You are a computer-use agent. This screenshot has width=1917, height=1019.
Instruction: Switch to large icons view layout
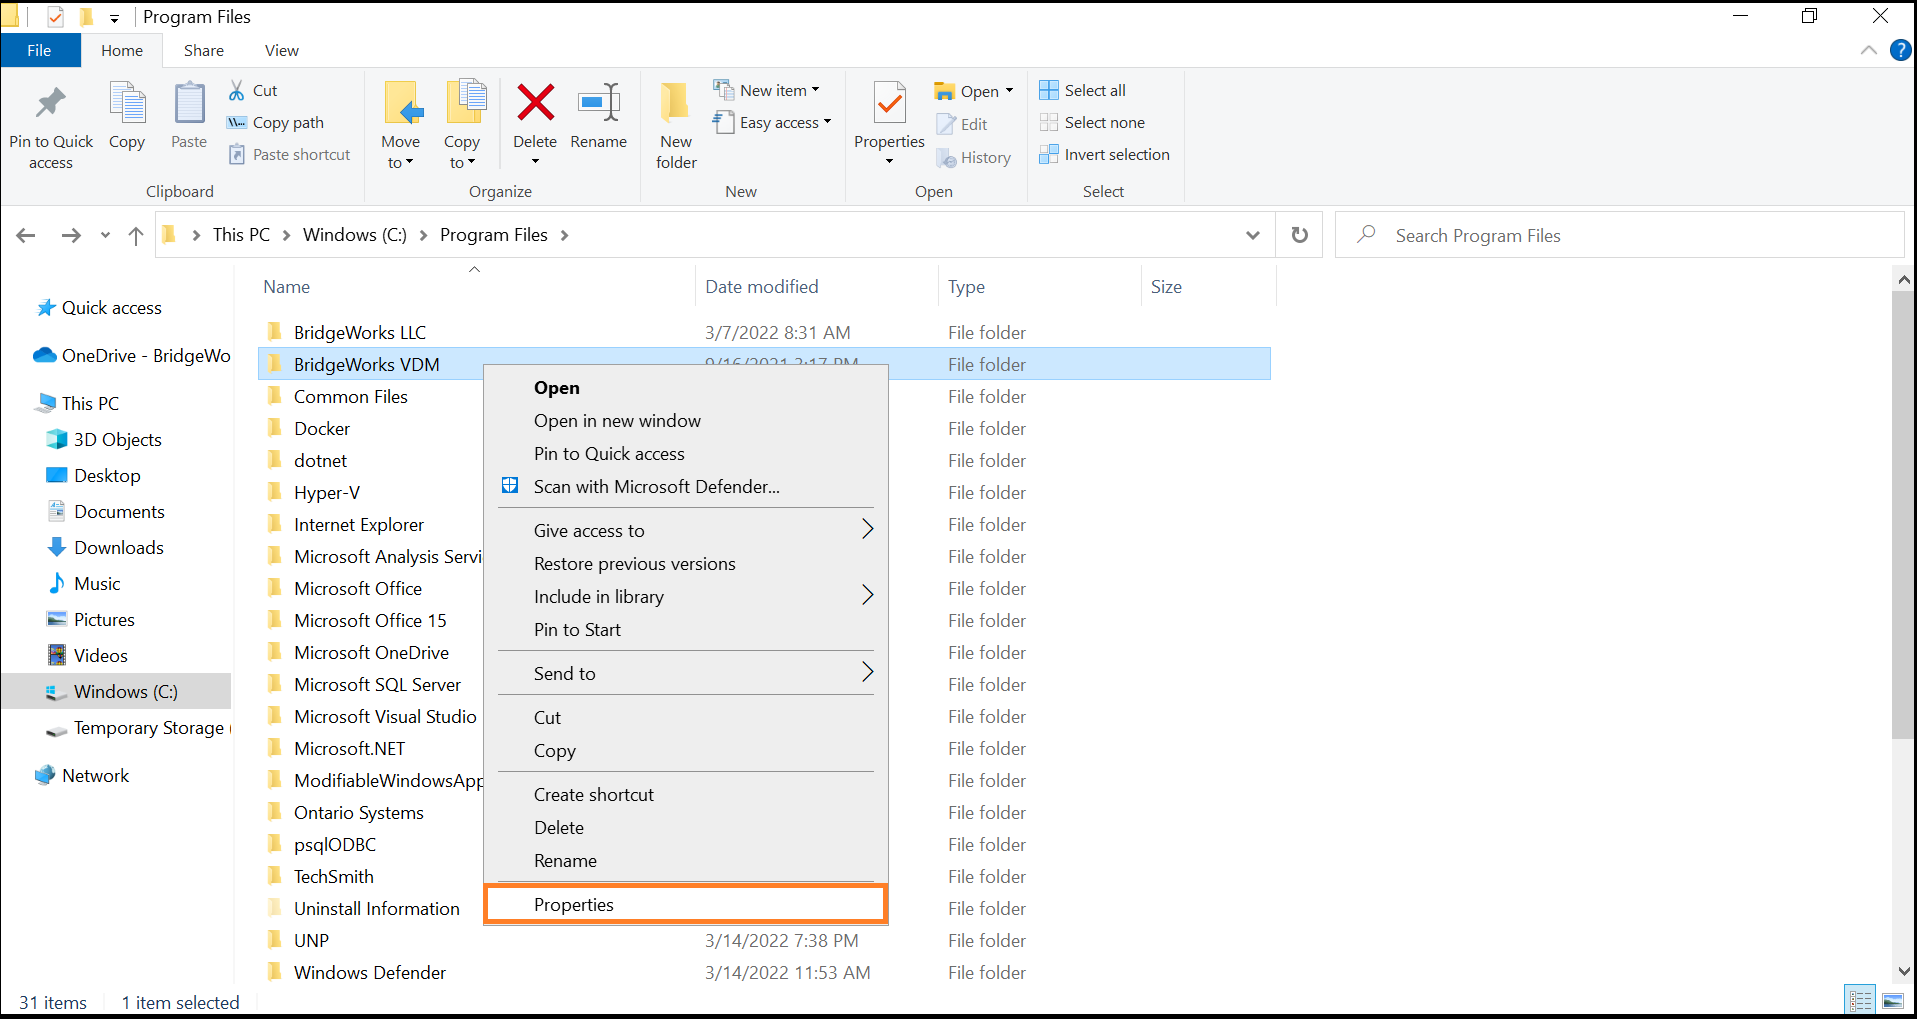coord(1893,1000)
